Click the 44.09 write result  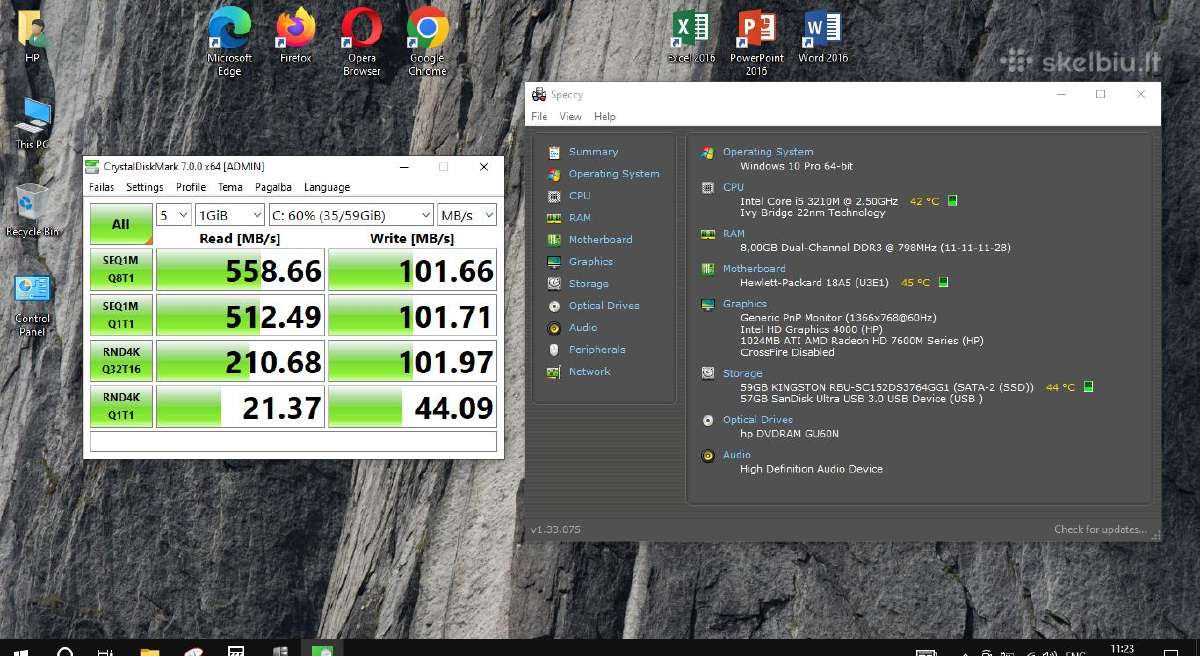point(413,407)
